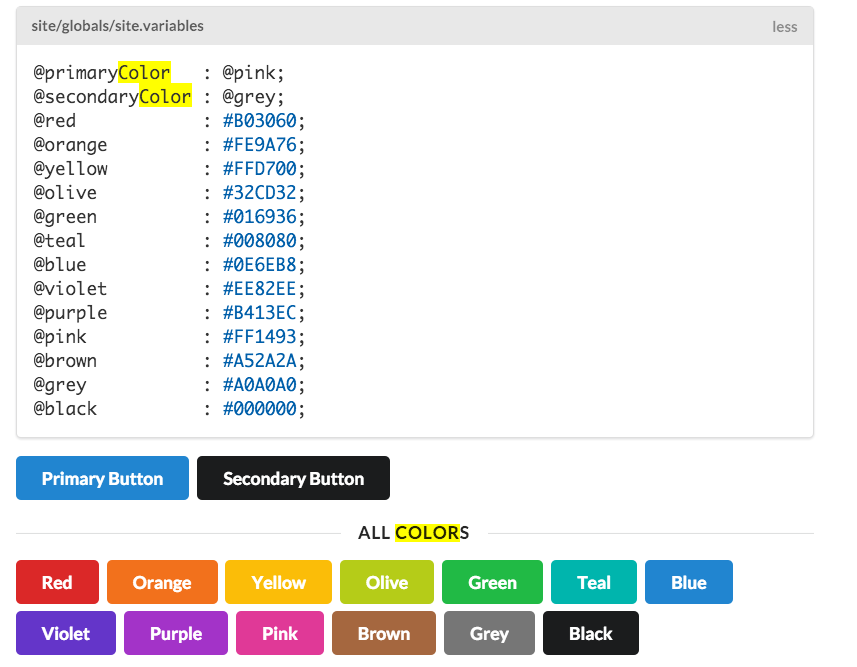This screenshot has height=667, width=857.
Task: Click the Primary Button
Action: 102,478
